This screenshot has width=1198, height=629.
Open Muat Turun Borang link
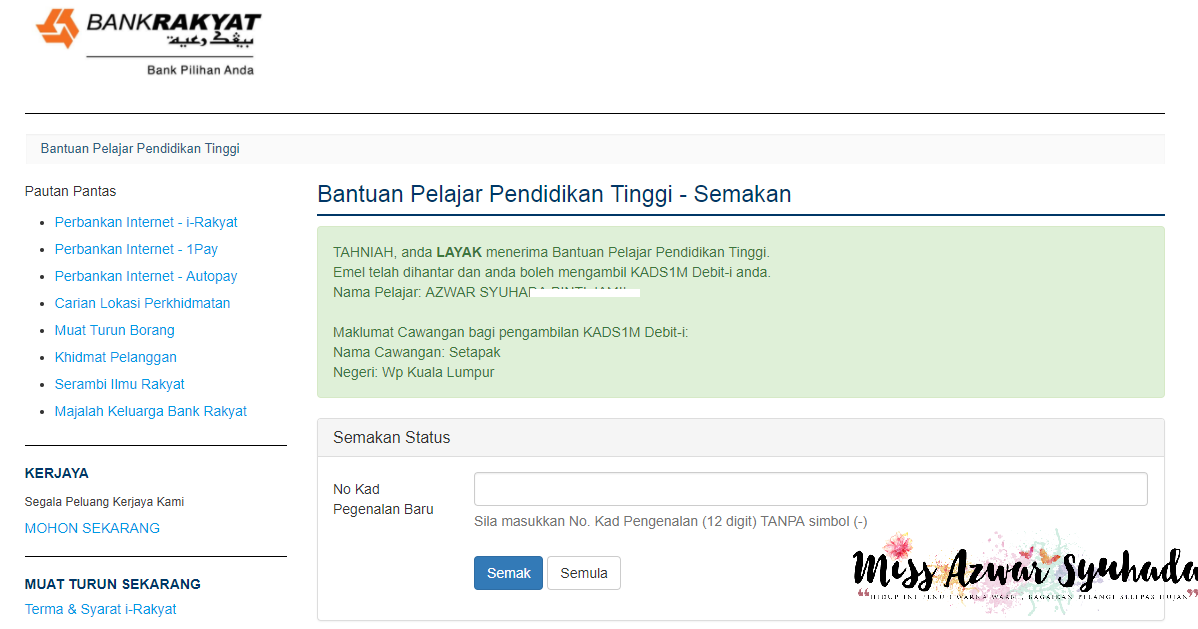coord(115,330)
